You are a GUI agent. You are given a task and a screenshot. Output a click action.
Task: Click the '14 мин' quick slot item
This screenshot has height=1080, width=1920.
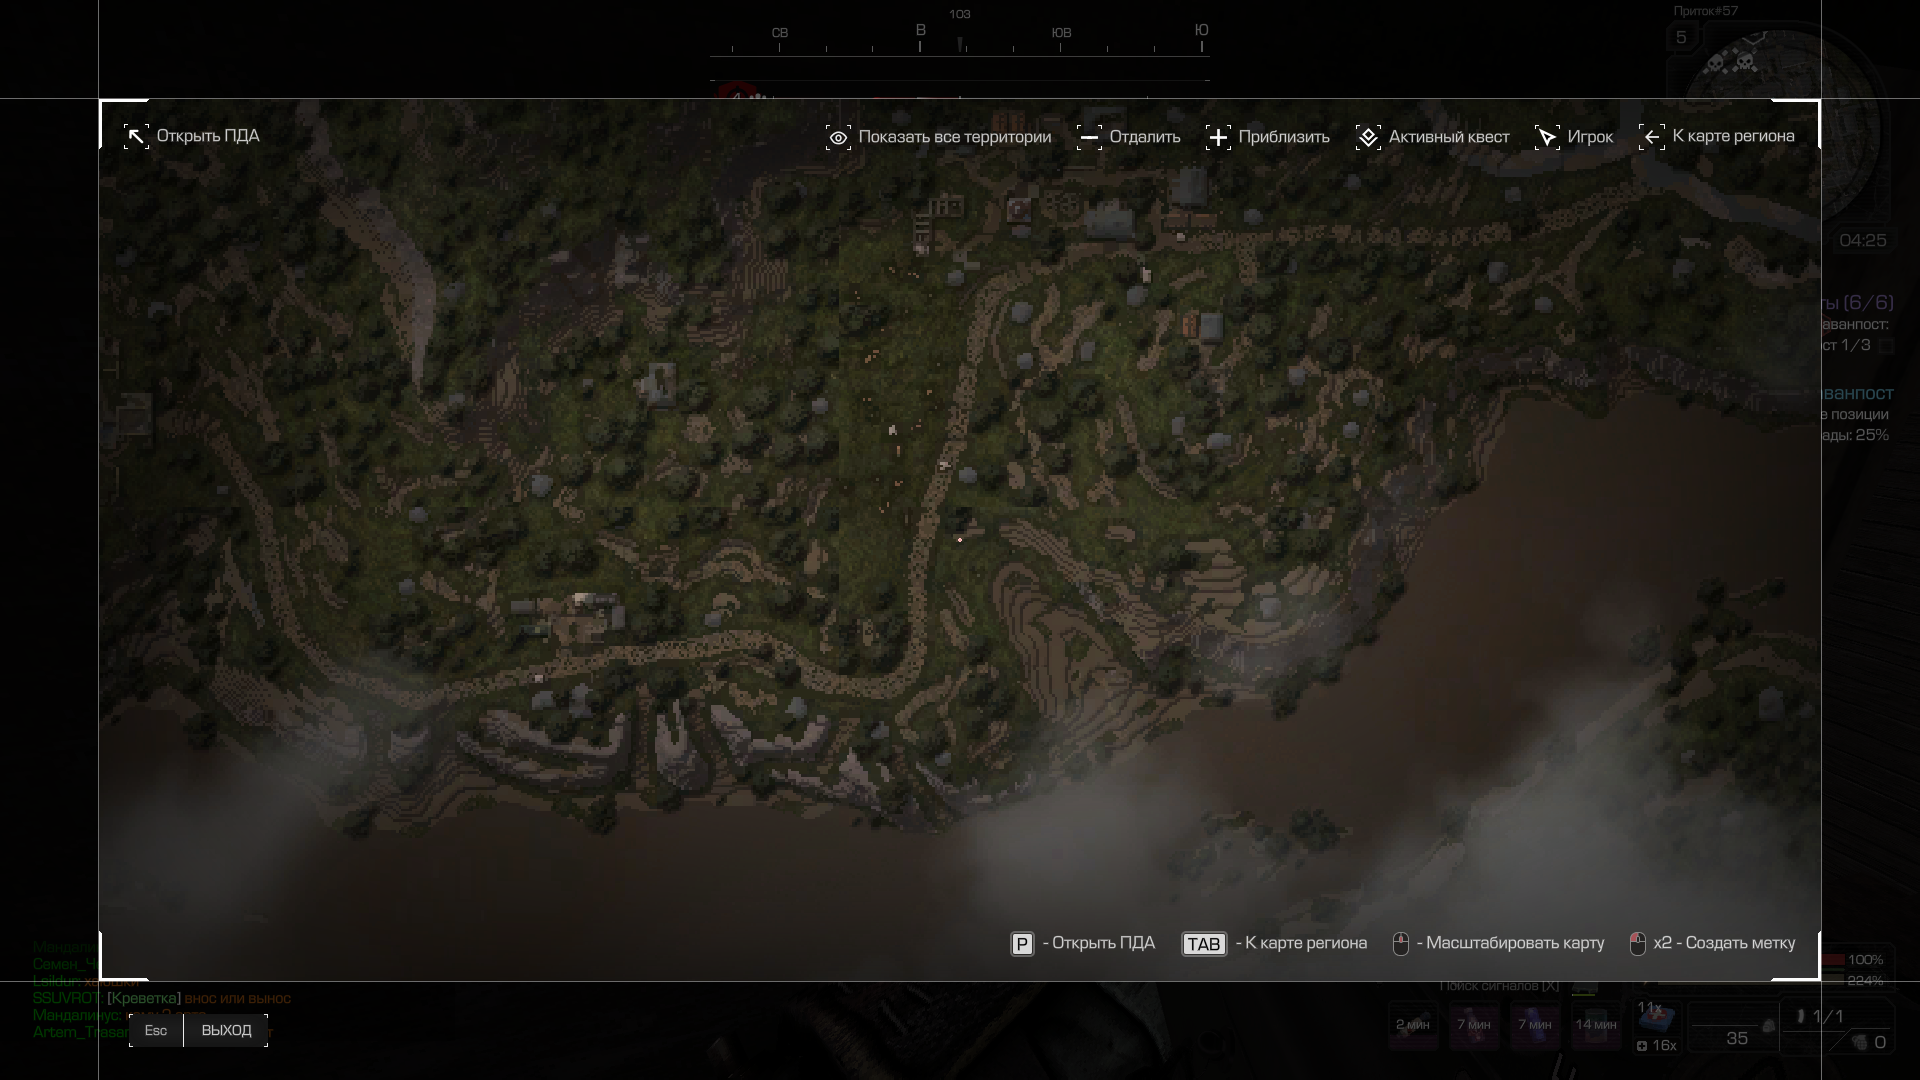pyautogui.click(x=1596, y=1025)
